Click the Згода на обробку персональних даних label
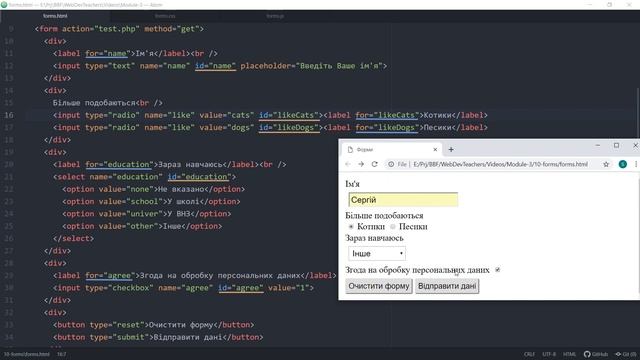 coord(417,270)
